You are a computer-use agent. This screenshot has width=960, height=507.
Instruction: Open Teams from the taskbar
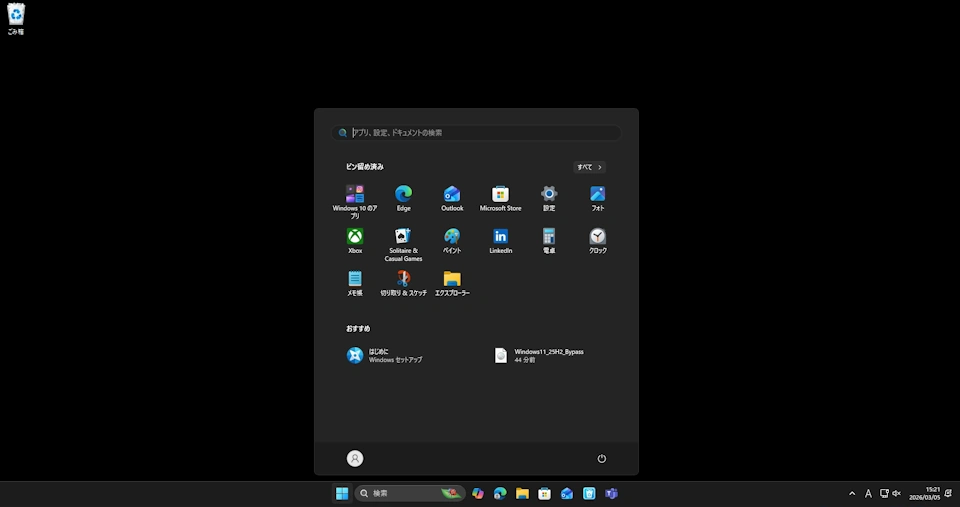[611, 494]
